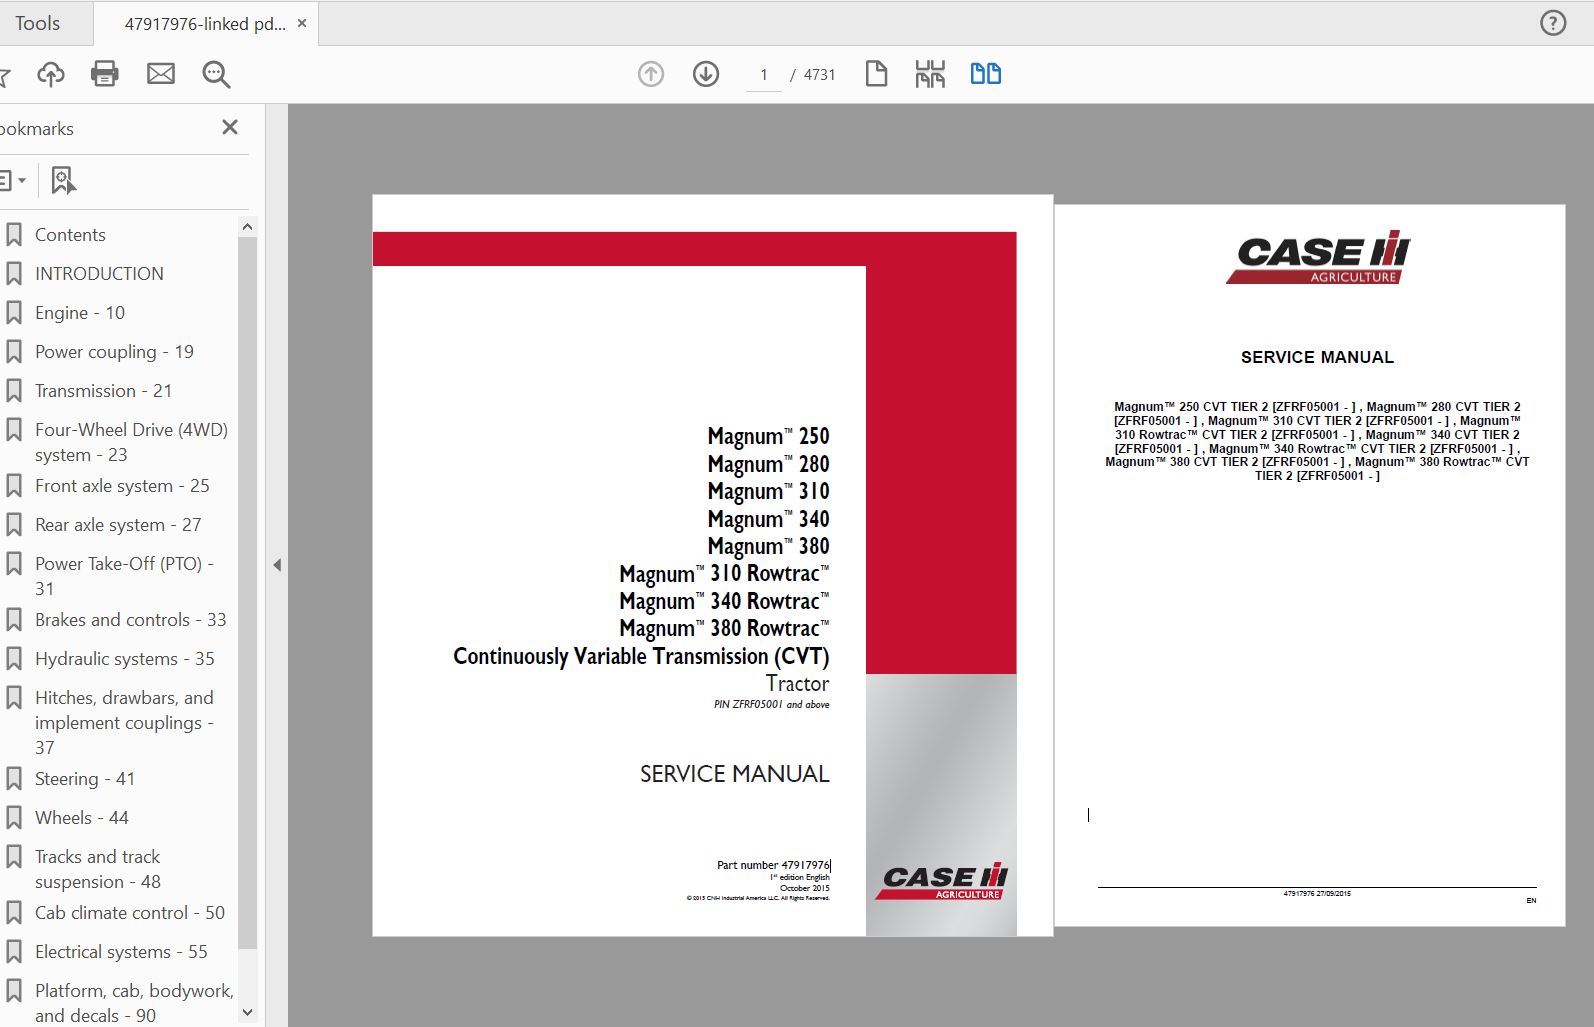
Task: Open the Contents bookmark
Action: point(70,235)
